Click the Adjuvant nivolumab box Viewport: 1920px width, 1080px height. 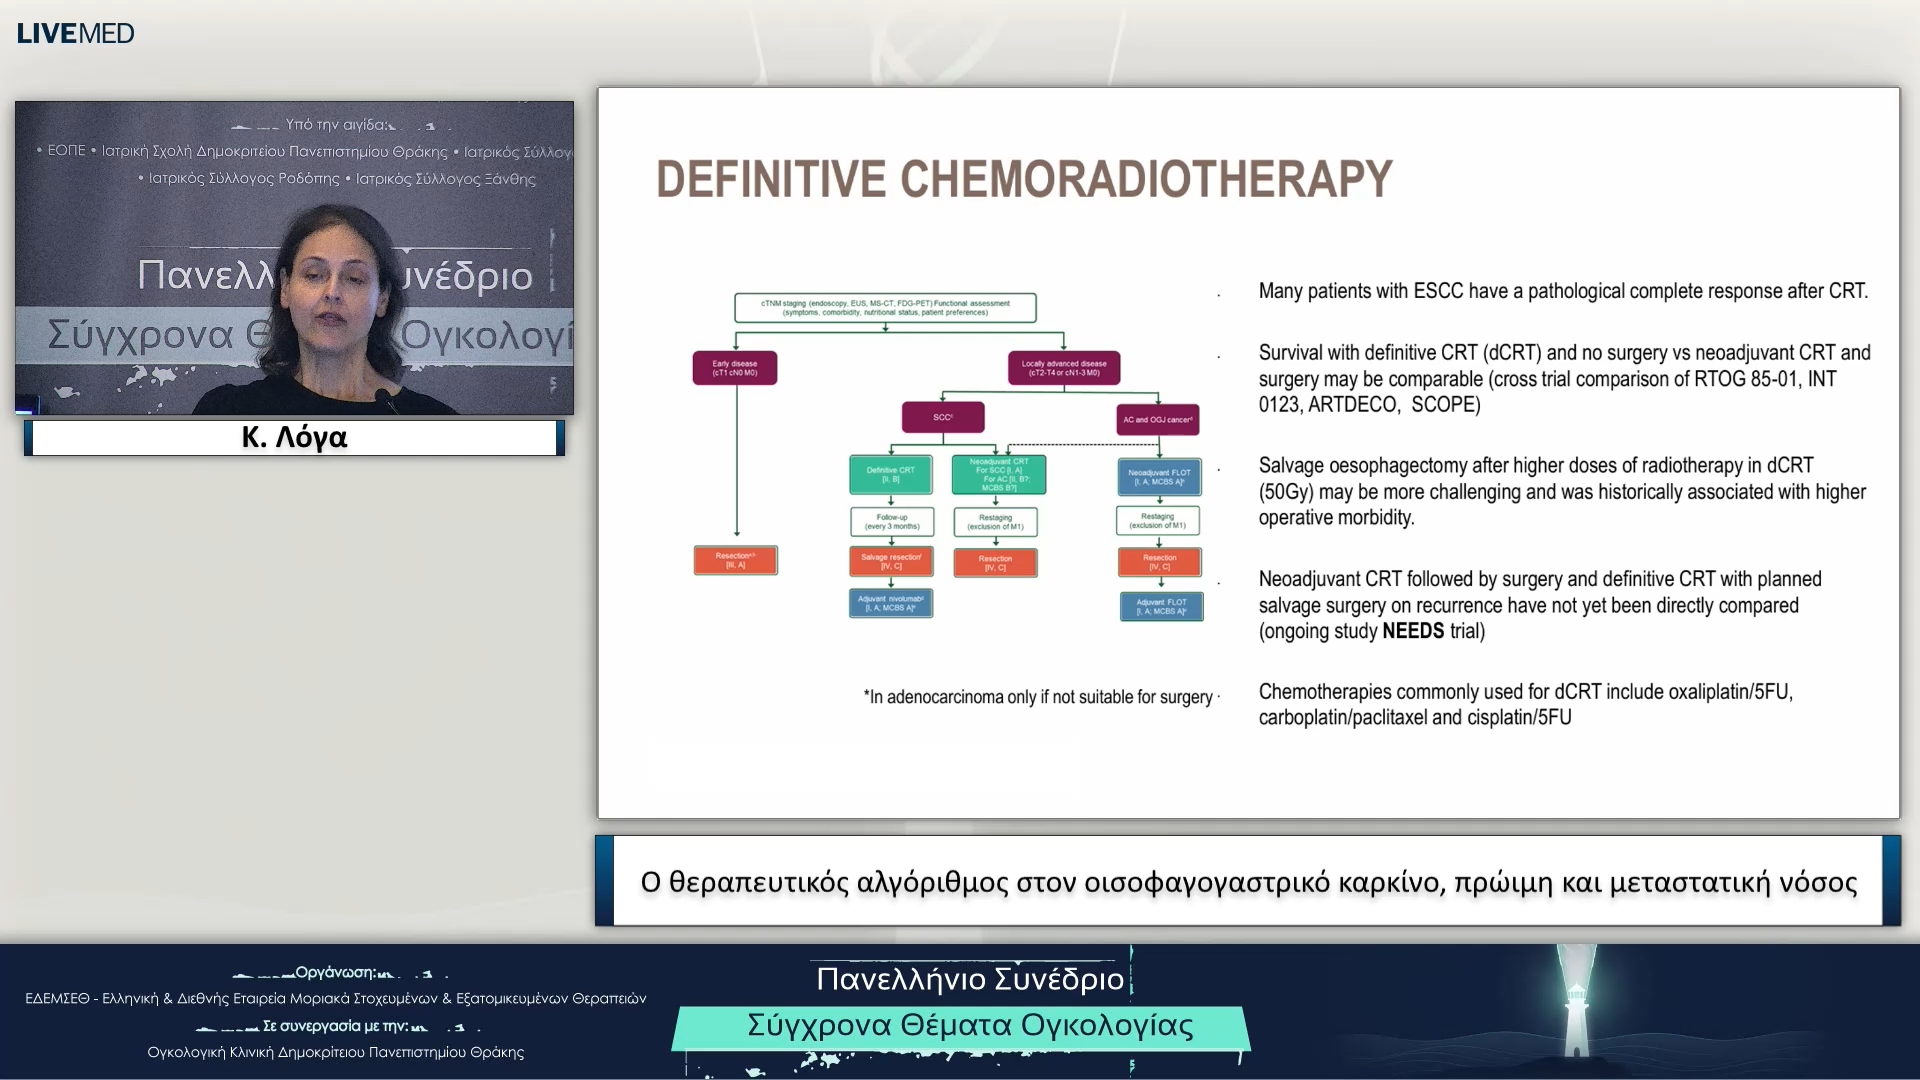click(x=890, y=603)
